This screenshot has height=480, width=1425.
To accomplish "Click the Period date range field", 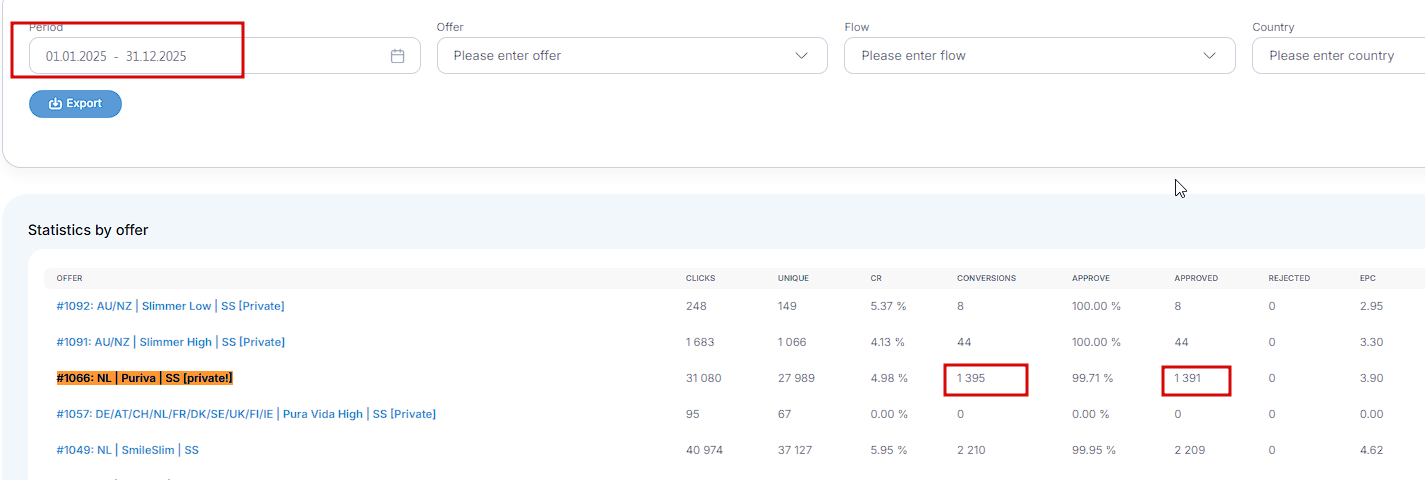I will pos(225,56).
